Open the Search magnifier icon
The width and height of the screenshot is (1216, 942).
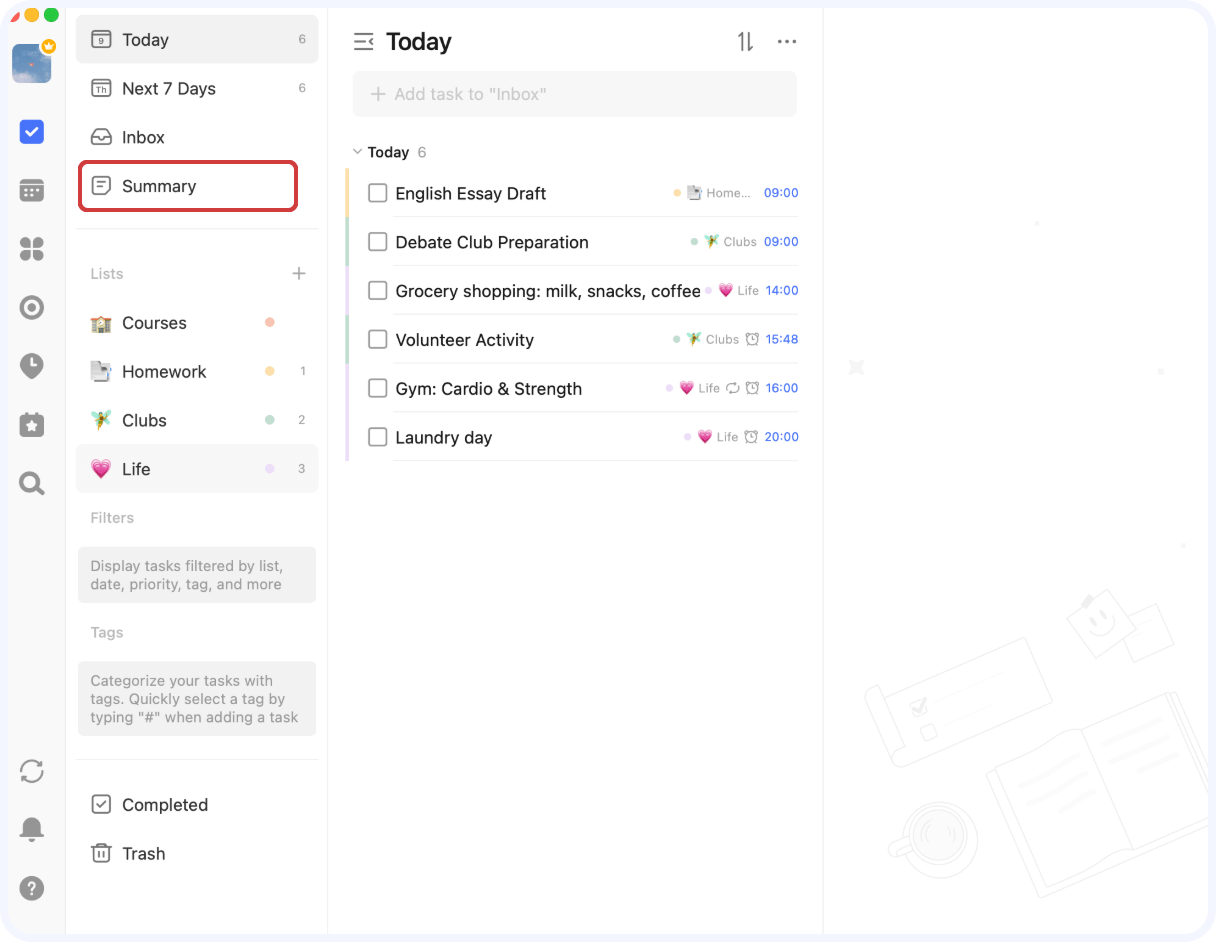coord(32,484)
